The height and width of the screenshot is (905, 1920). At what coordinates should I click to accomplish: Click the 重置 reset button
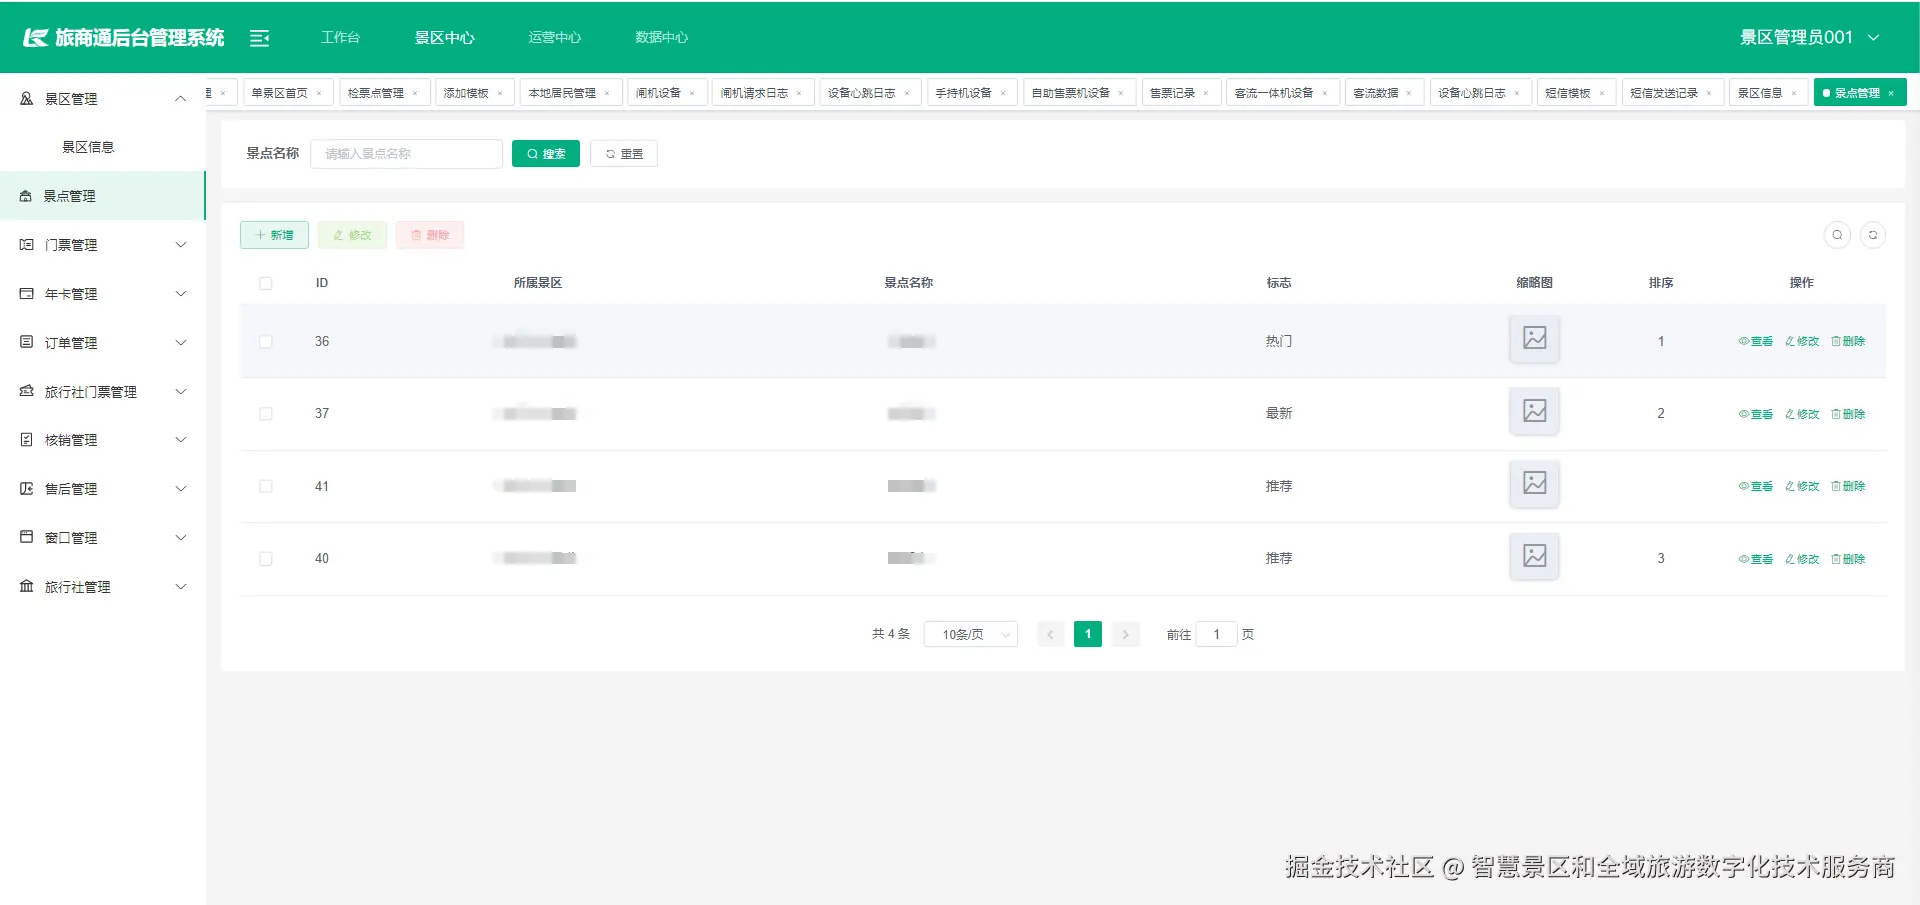point(624,154)
